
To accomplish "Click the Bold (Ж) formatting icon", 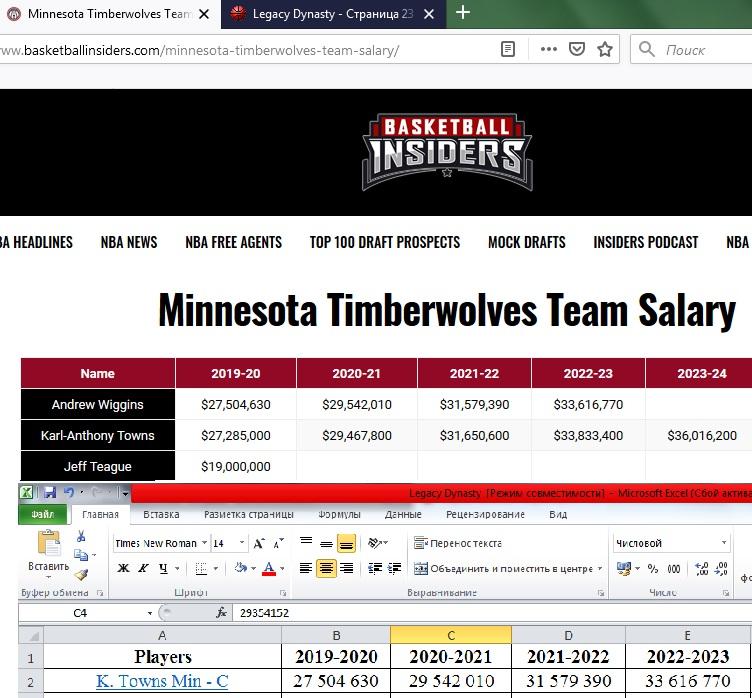I will pyautogui.click(x=123, y=568).
